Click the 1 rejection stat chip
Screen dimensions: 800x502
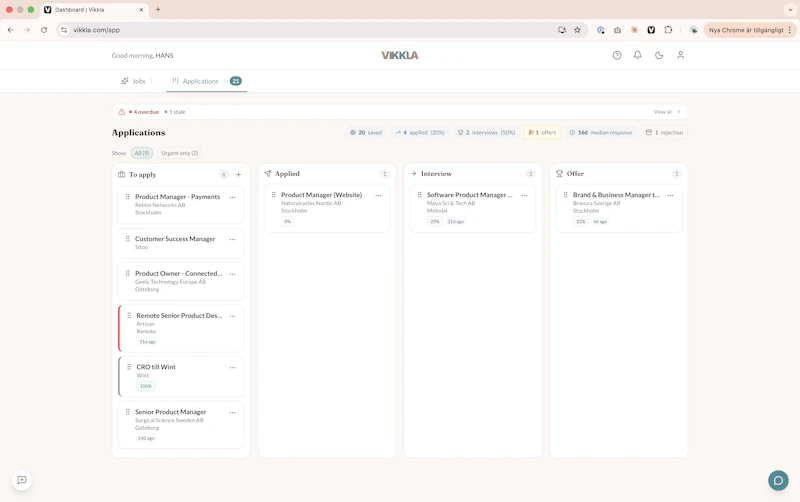[664, 133]
